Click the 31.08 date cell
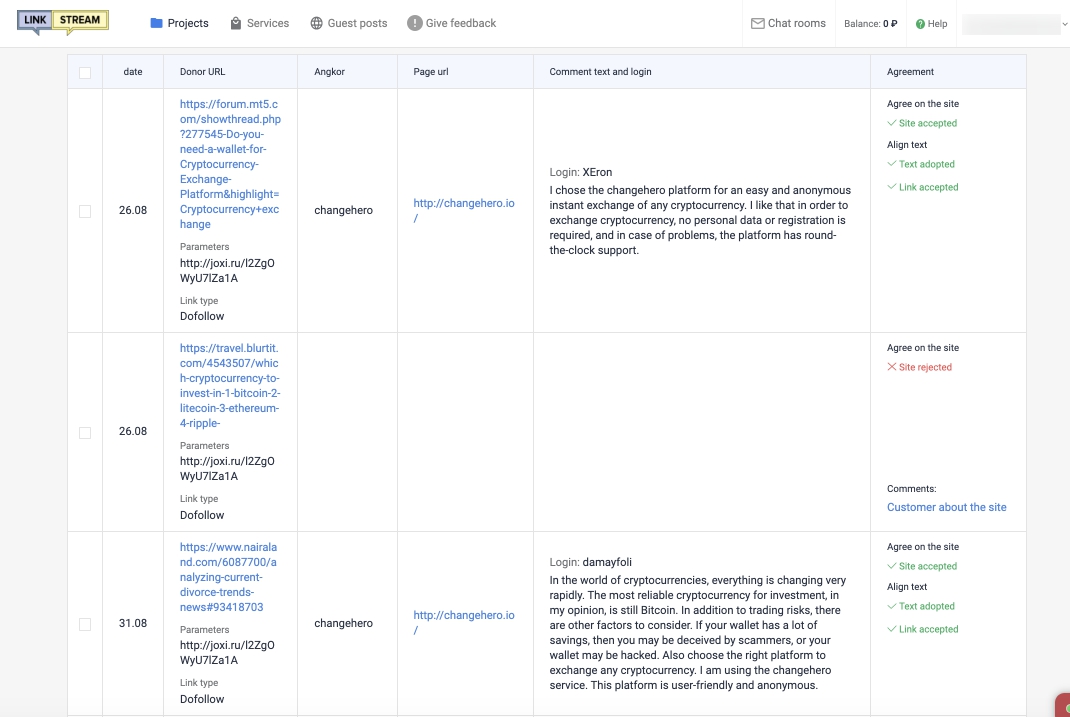Screen dimensions: 1070x717 133,623
